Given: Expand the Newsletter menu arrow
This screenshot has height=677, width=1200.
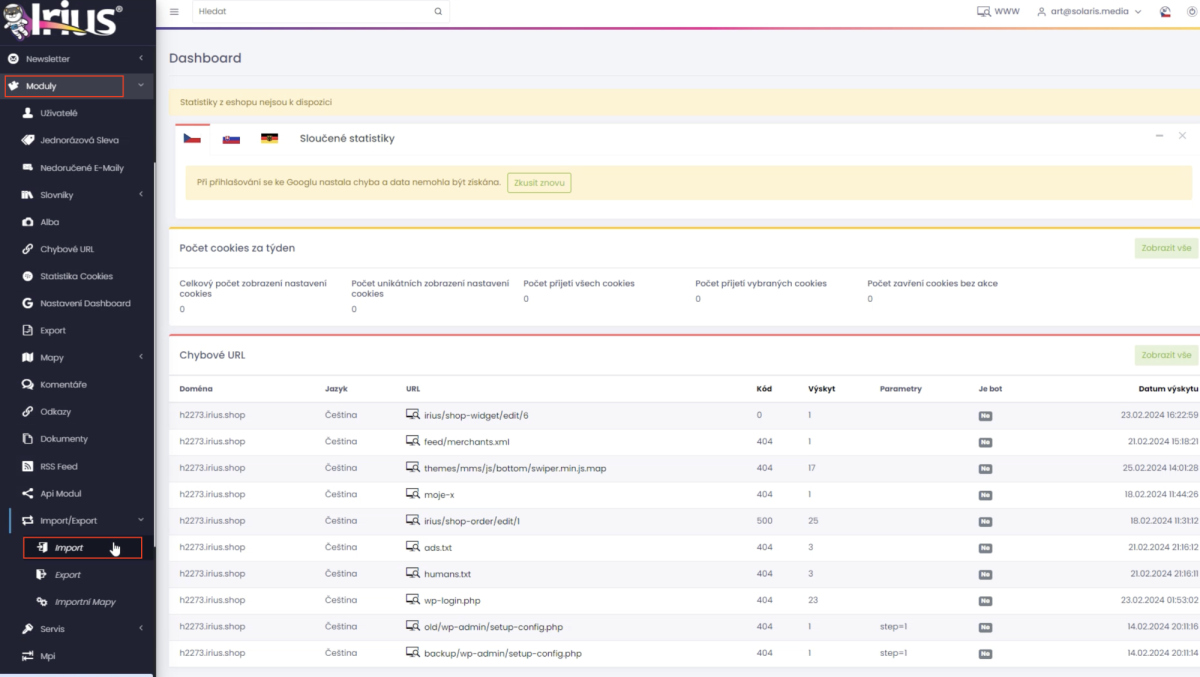Looking at the screenshot, I should (141, 59).
